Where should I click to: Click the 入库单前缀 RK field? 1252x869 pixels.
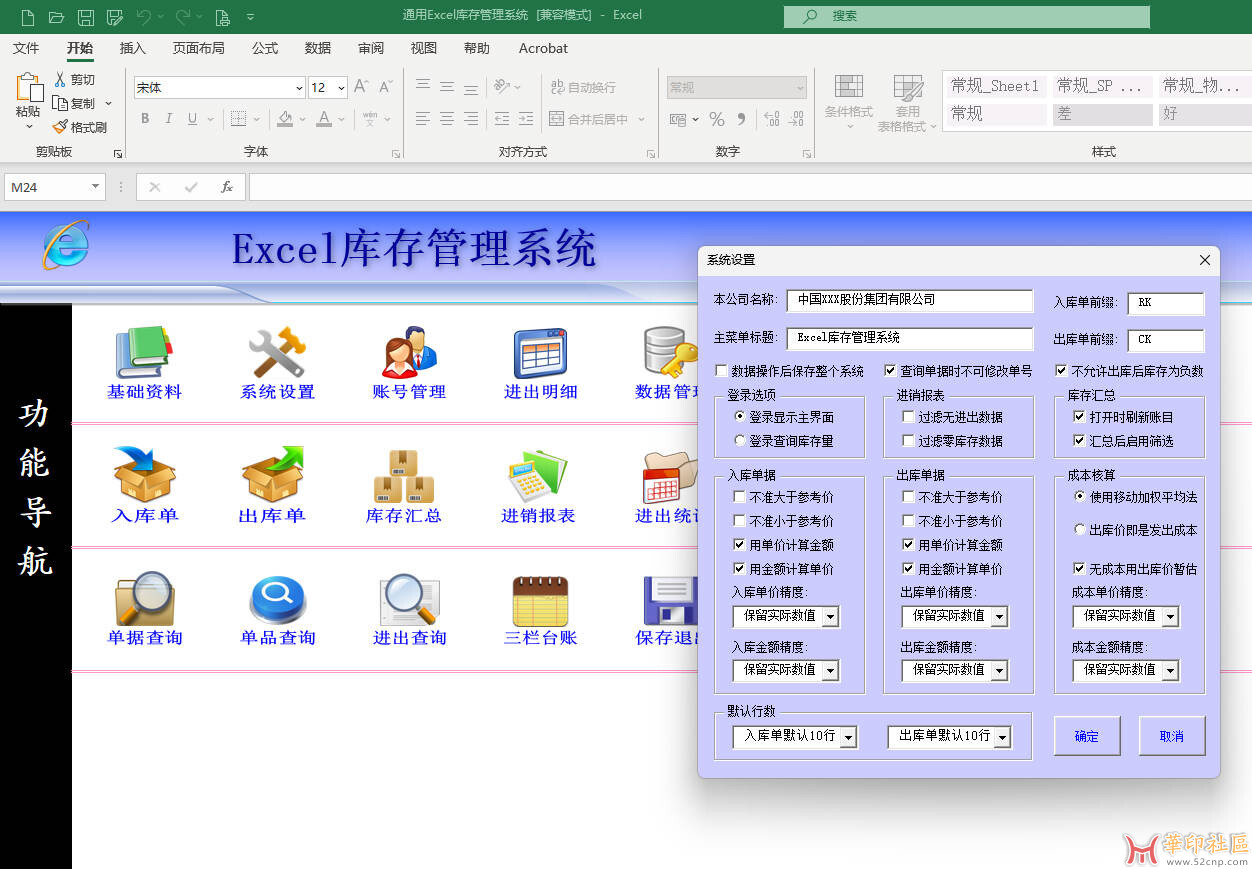click(x=1166, y=302)
